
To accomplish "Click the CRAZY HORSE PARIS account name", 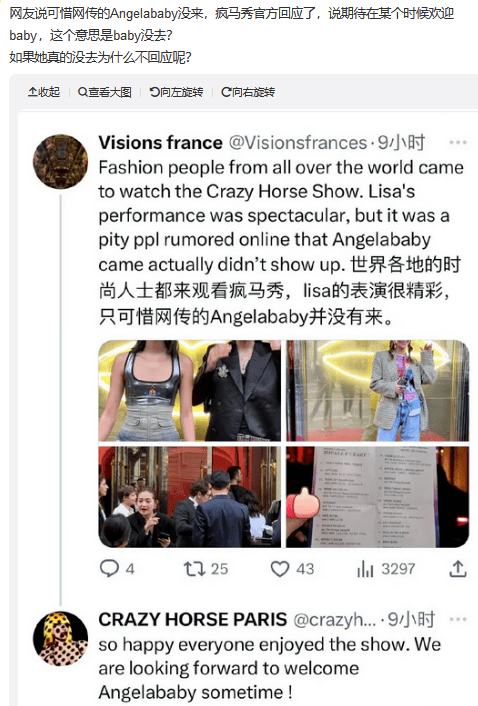I will [193, 620].
